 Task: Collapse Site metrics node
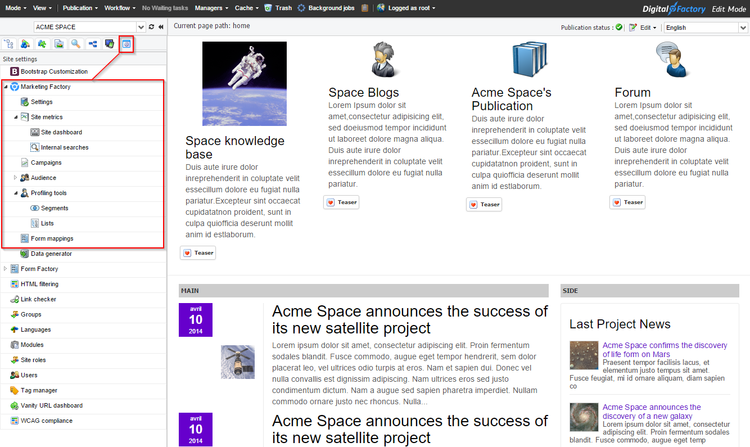coord(16,117)
